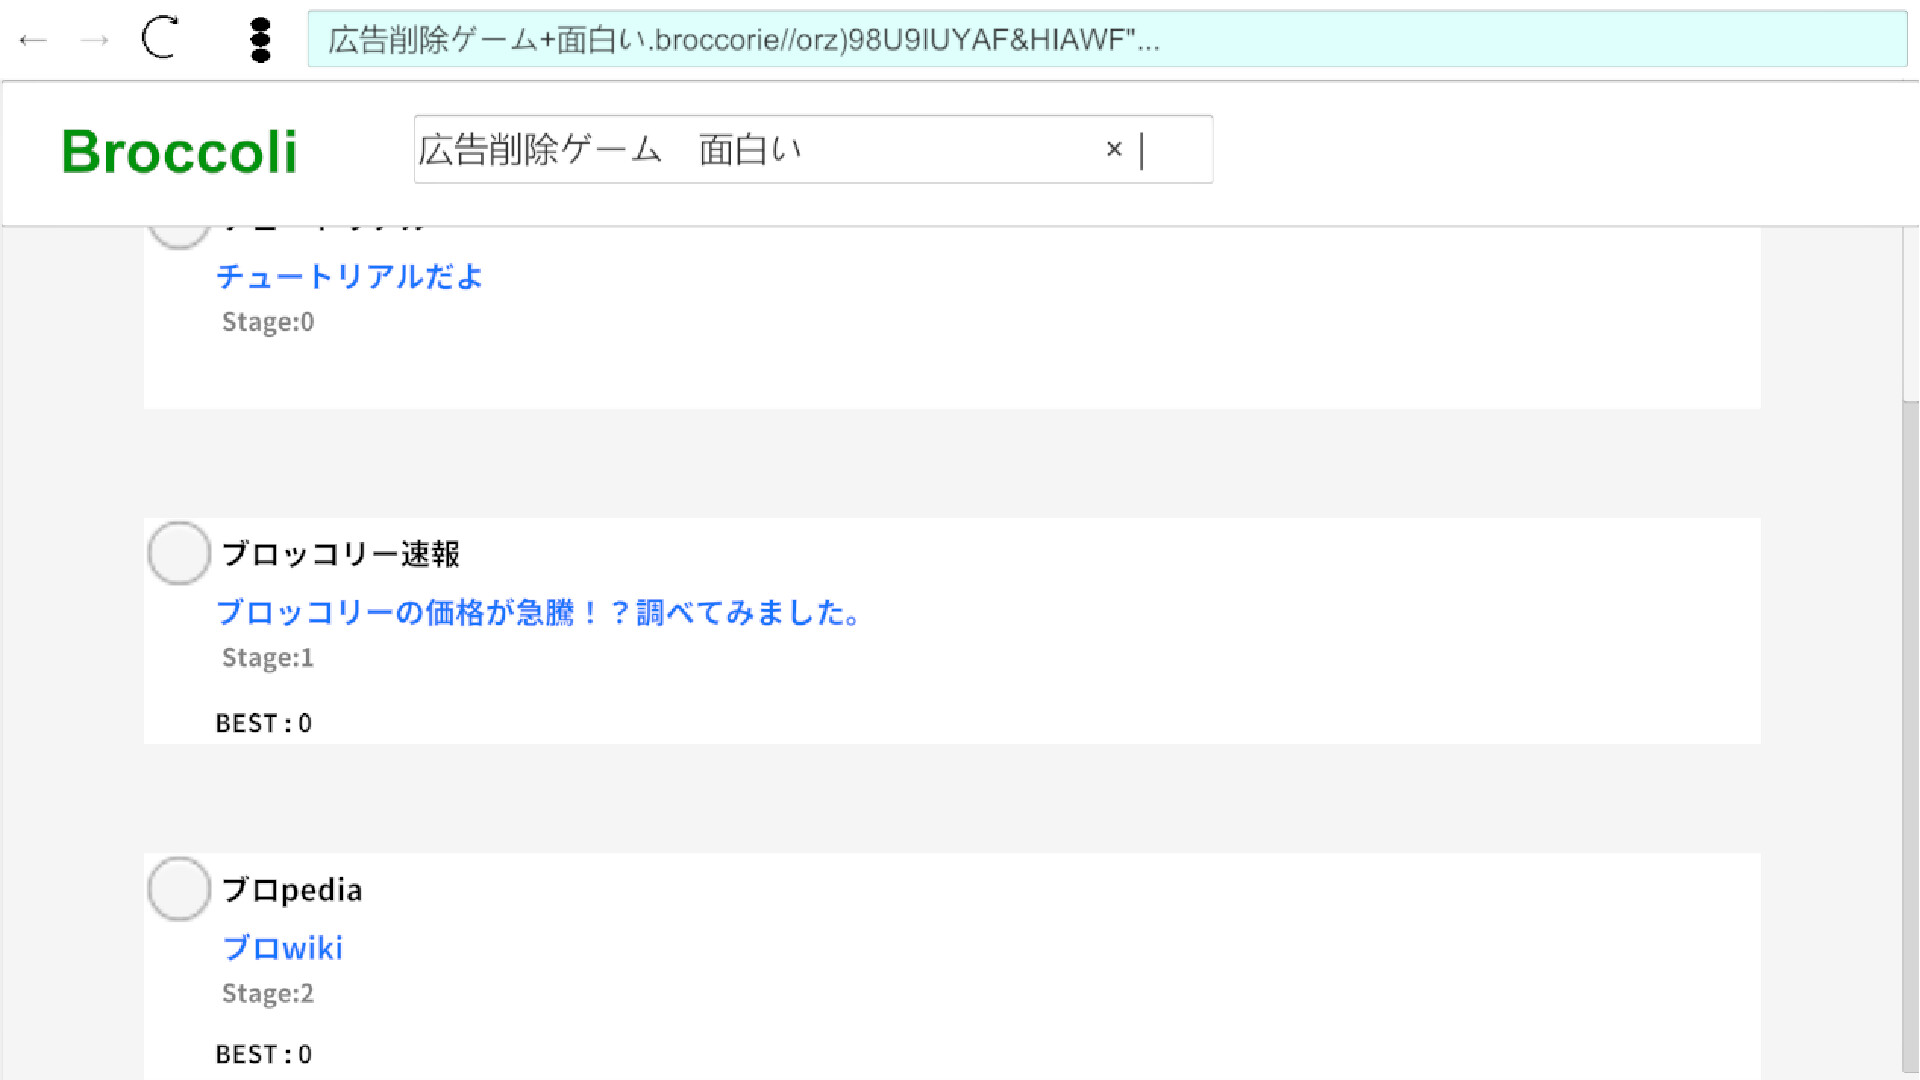Click the ブロpedia site name
Screen dimensions: 1920x1080
pyautogui.click(x=292, y=890)
